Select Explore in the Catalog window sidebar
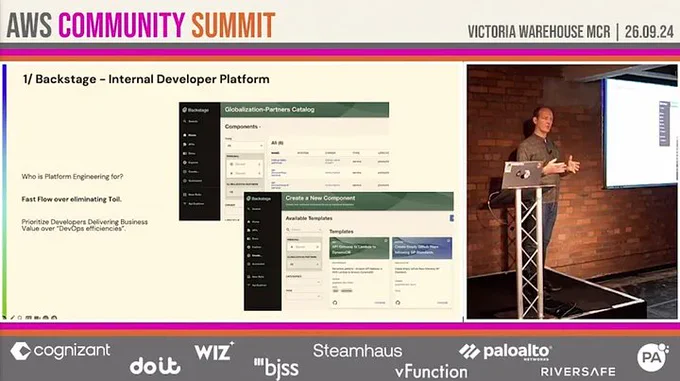The height and width of the screenshot is (381, 680). click(x=191, y=163)
